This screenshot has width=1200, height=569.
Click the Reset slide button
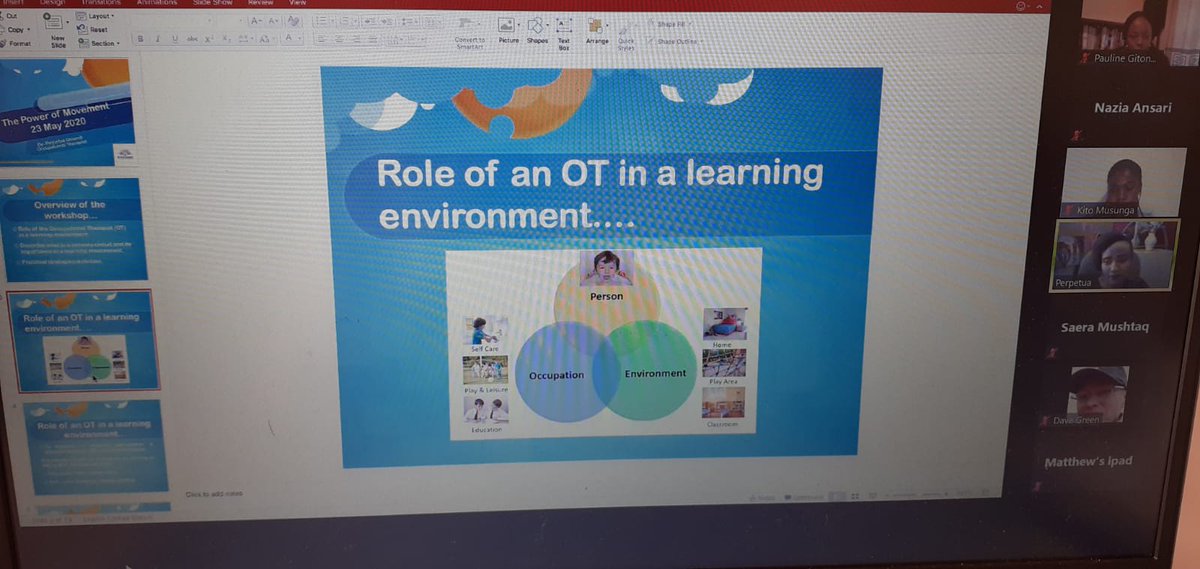[92, 30]
